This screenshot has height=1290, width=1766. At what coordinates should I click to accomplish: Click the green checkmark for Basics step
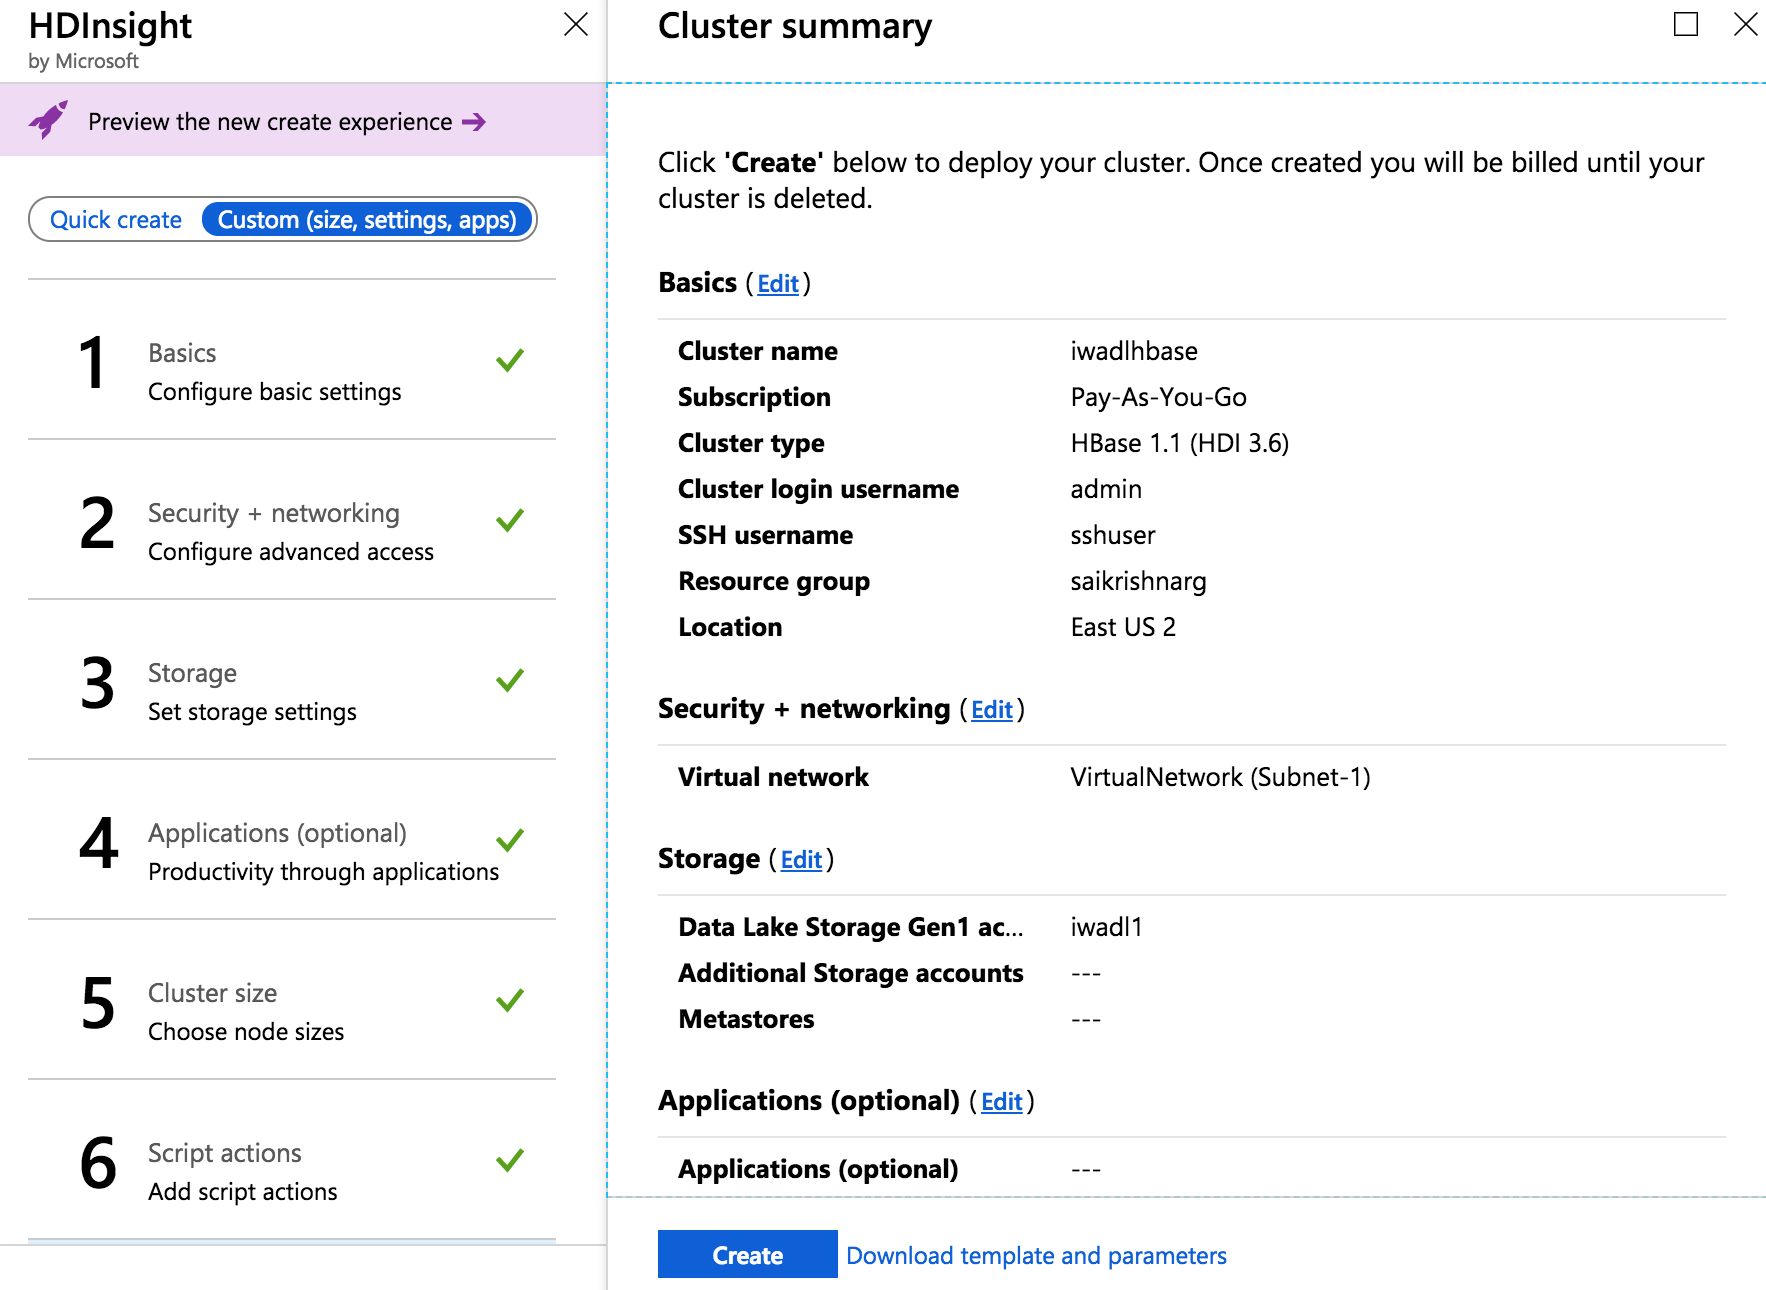click(510, 360)
